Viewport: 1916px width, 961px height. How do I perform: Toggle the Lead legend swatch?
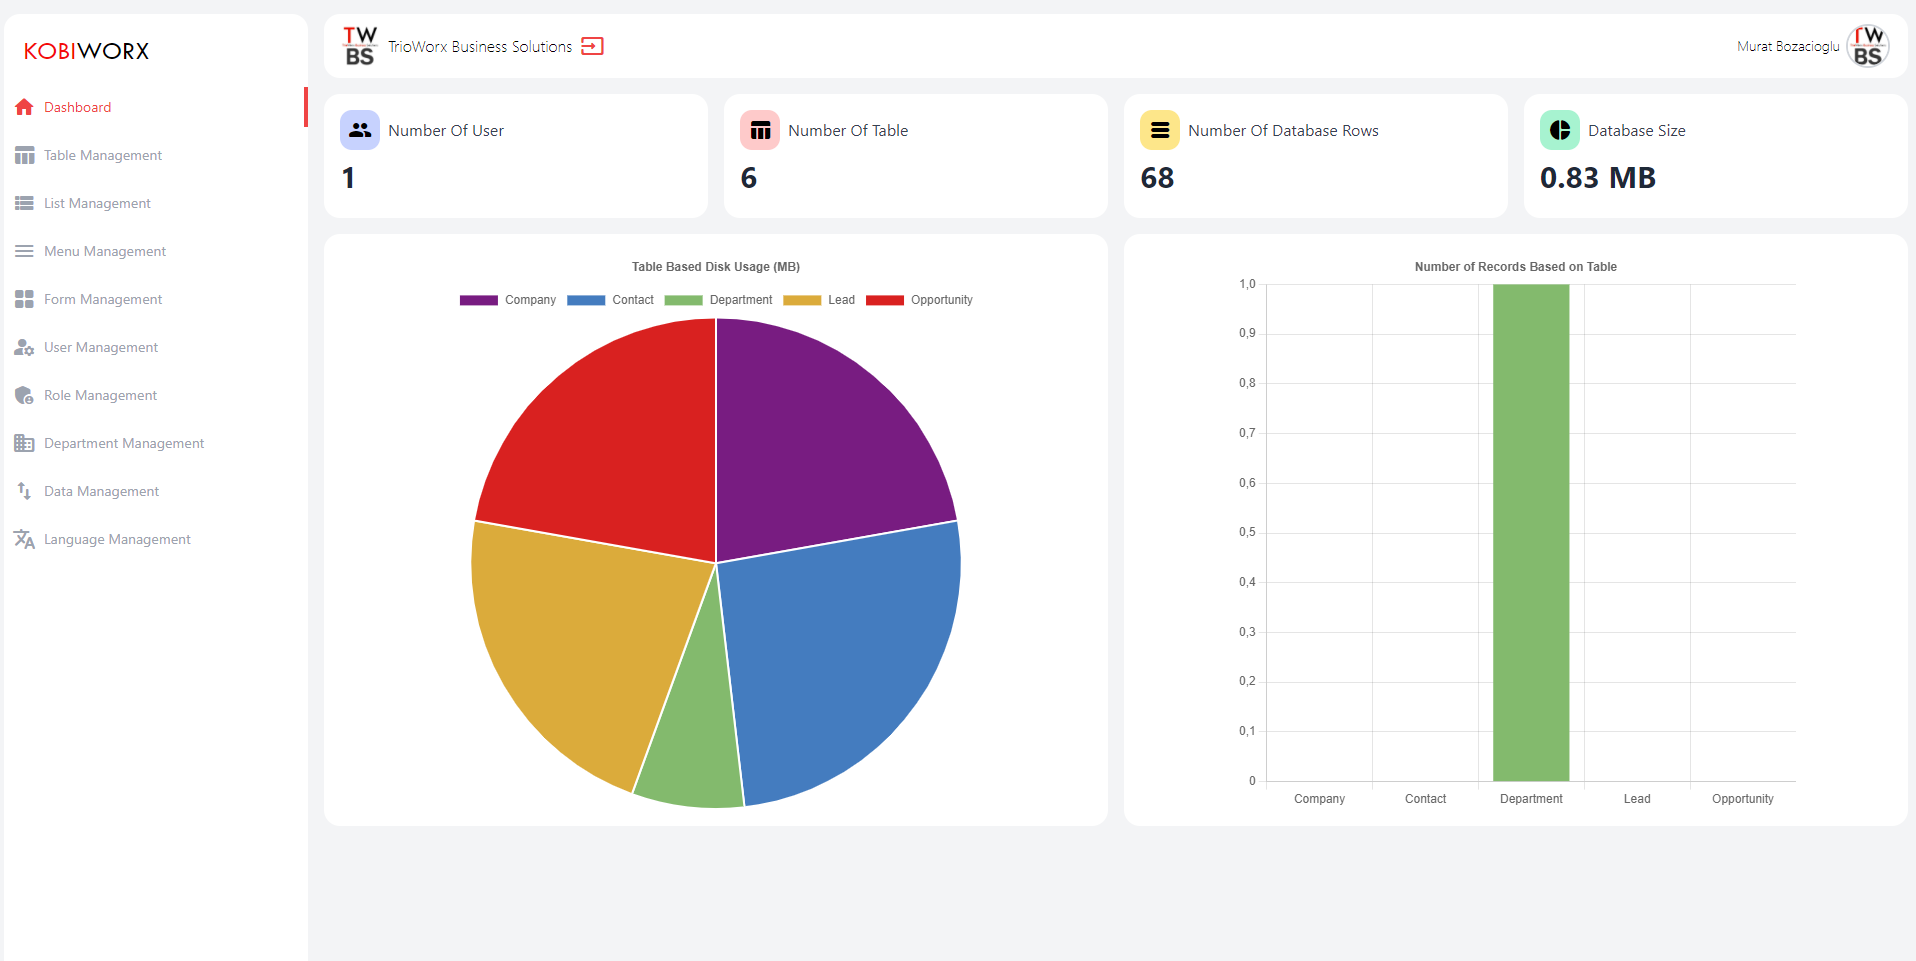tap(802, 300)
